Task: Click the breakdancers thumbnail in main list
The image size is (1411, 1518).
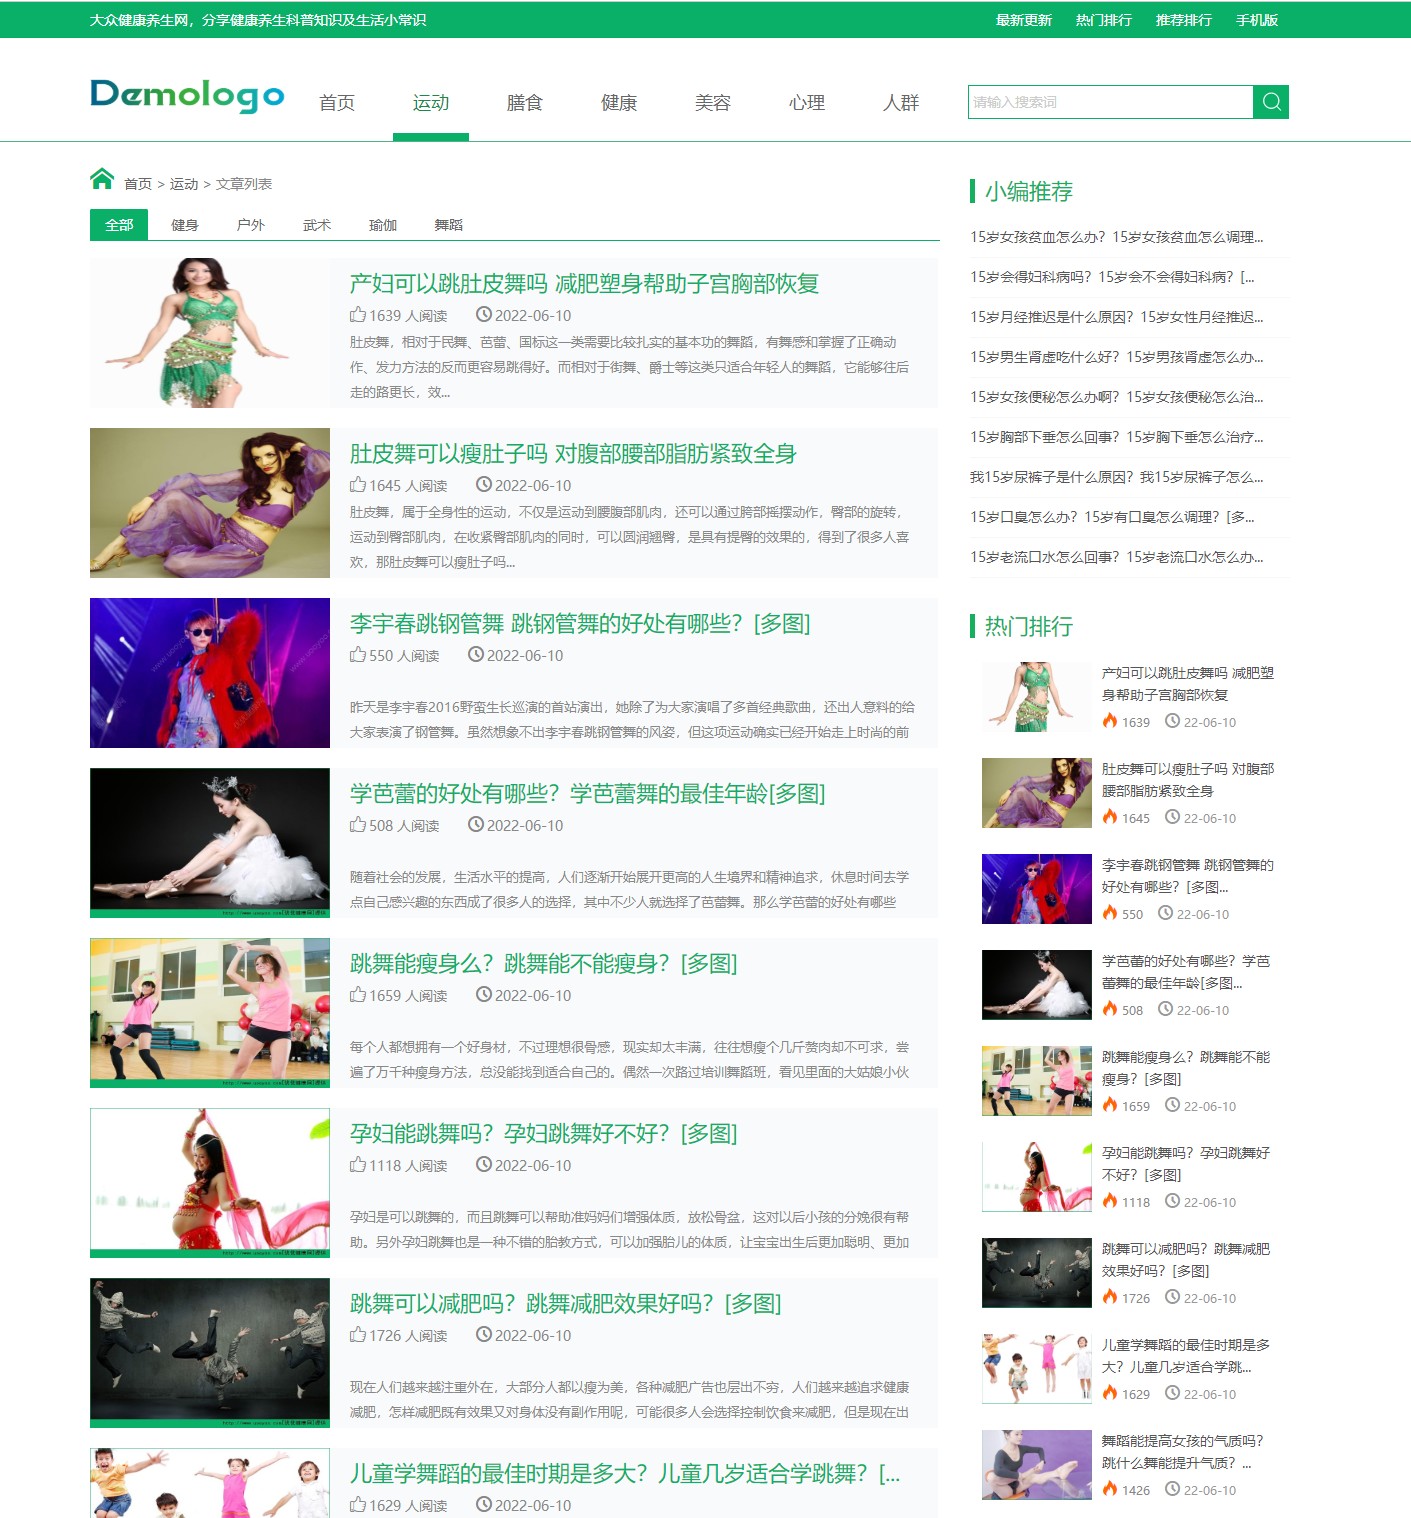Action: tap(210, 1353)
